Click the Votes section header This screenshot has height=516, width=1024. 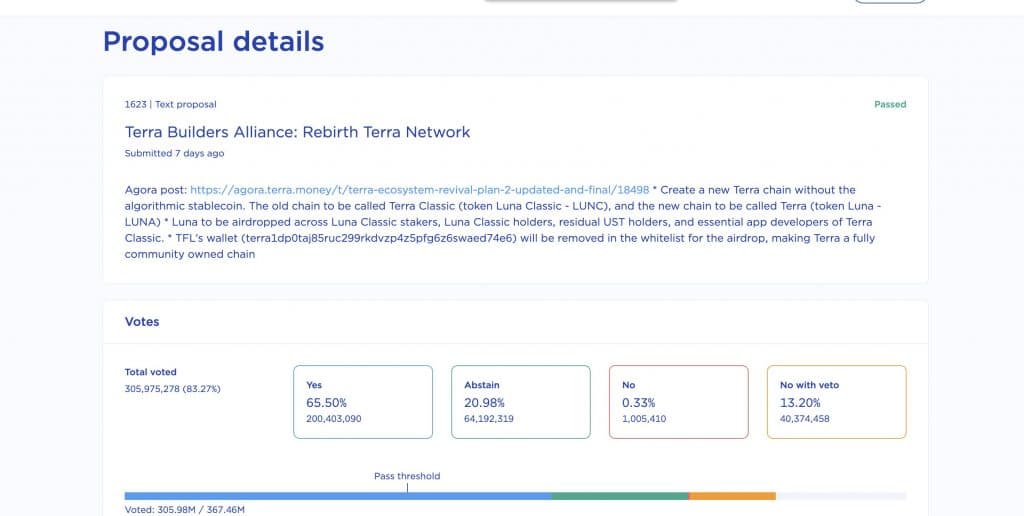click(x=142, y=322)
